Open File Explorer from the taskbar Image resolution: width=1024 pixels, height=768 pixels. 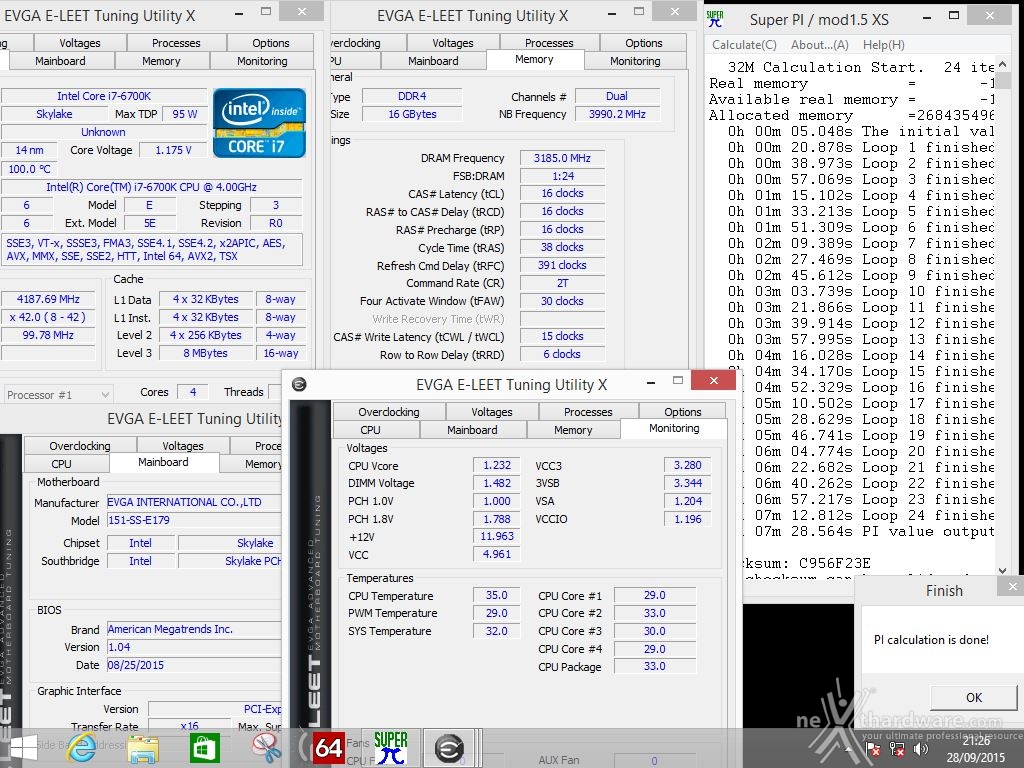(x=143, y=748)
